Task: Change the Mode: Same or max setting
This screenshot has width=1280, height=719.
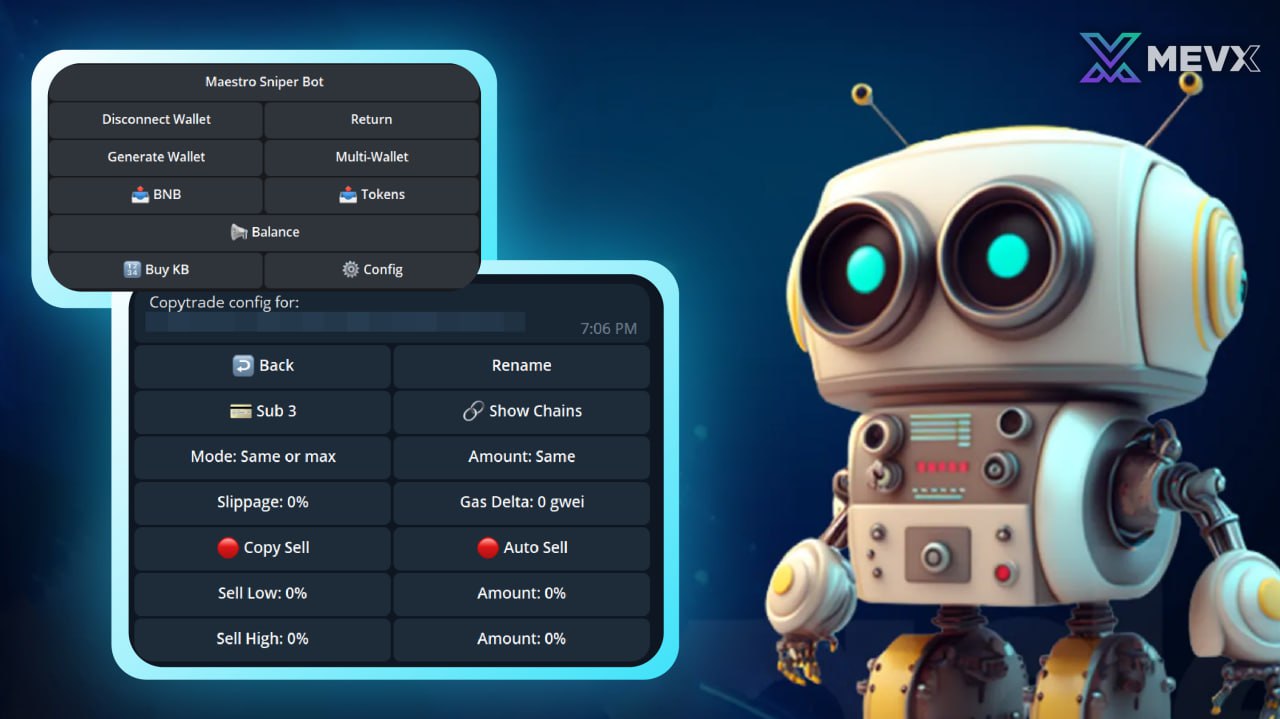Action: click(262, 457)
